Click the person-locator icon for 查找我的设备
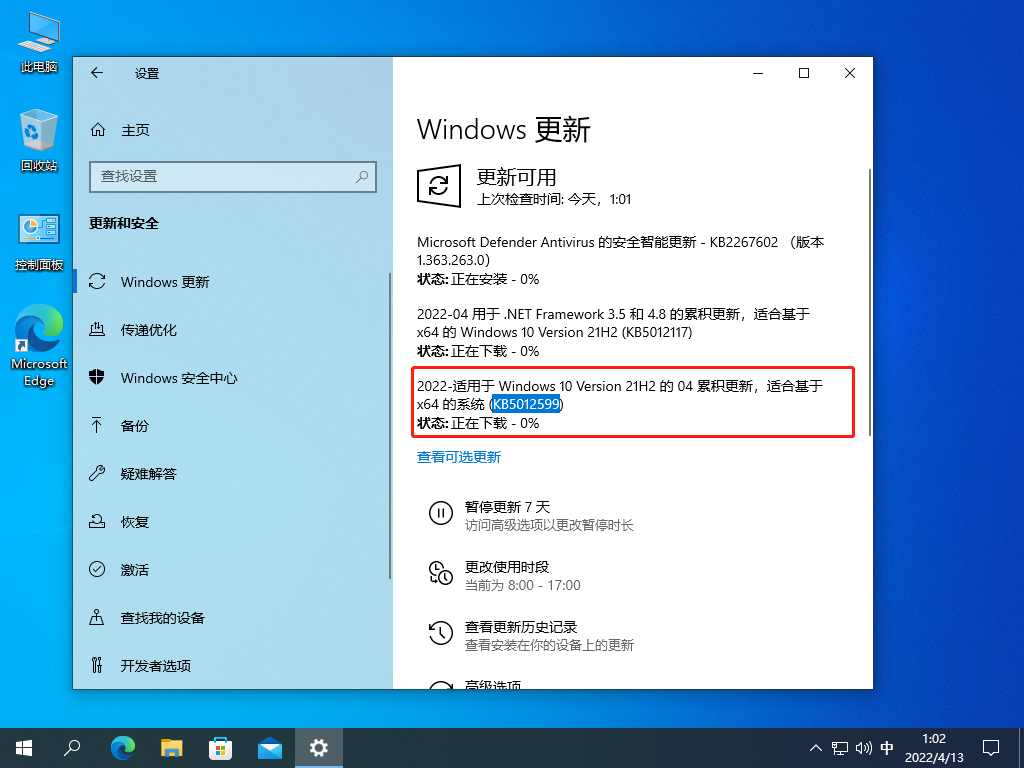Screen dimensions: 1024x768 pos(97,617)
